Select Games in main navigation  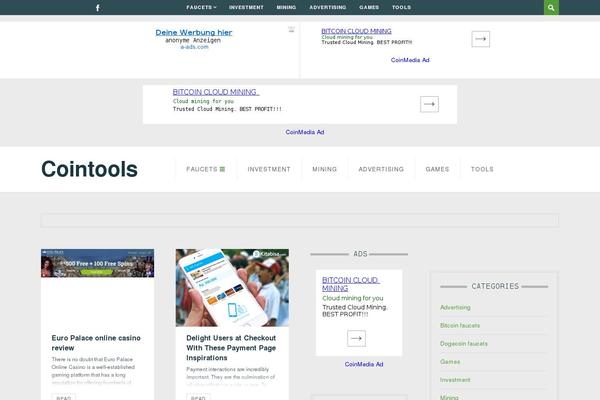point(437,169)
